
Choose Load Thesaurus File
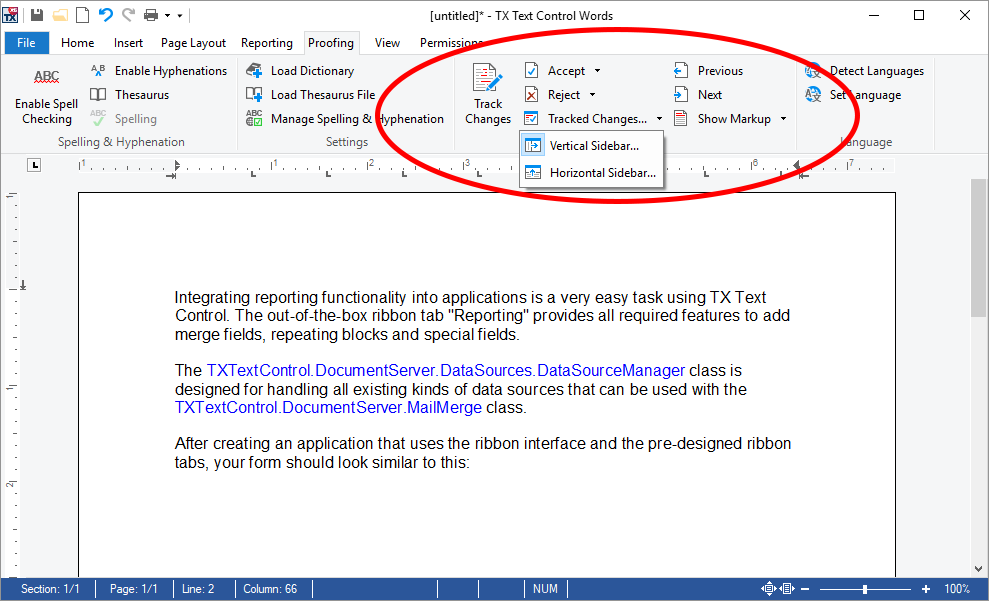(310, 95)
